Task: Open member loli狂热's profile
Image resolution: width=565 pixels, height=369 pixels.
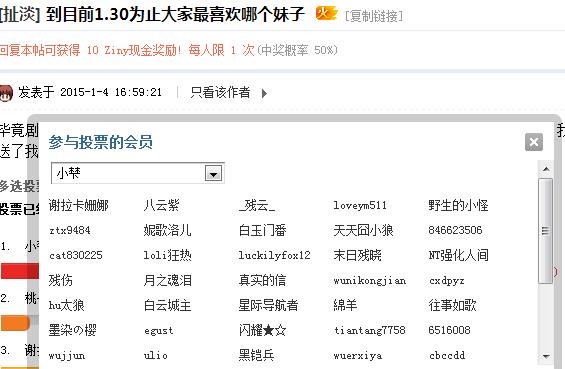Action: click(x=168, y=255)
